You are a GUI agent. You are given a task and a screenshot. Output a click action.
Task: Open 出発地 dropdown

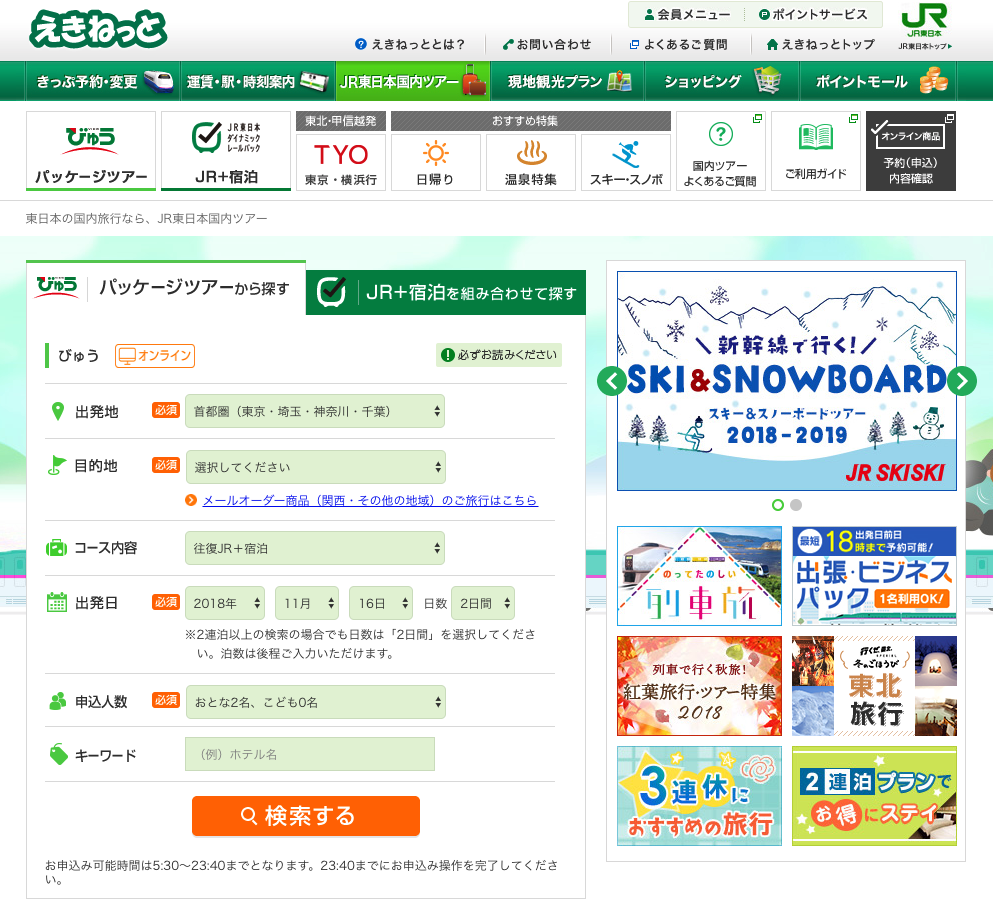tap(315, 411)
